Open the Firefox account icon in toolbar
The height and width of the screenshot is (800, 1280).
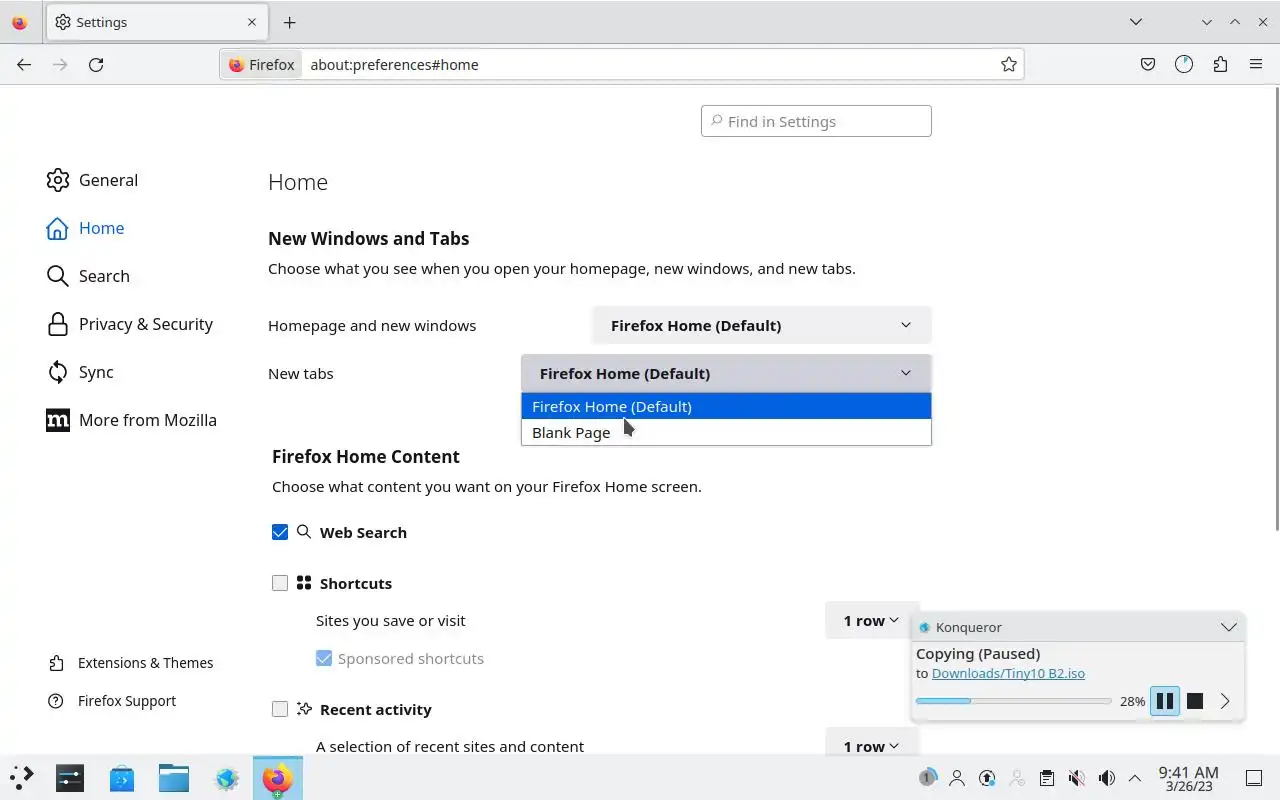[1184, 64]
